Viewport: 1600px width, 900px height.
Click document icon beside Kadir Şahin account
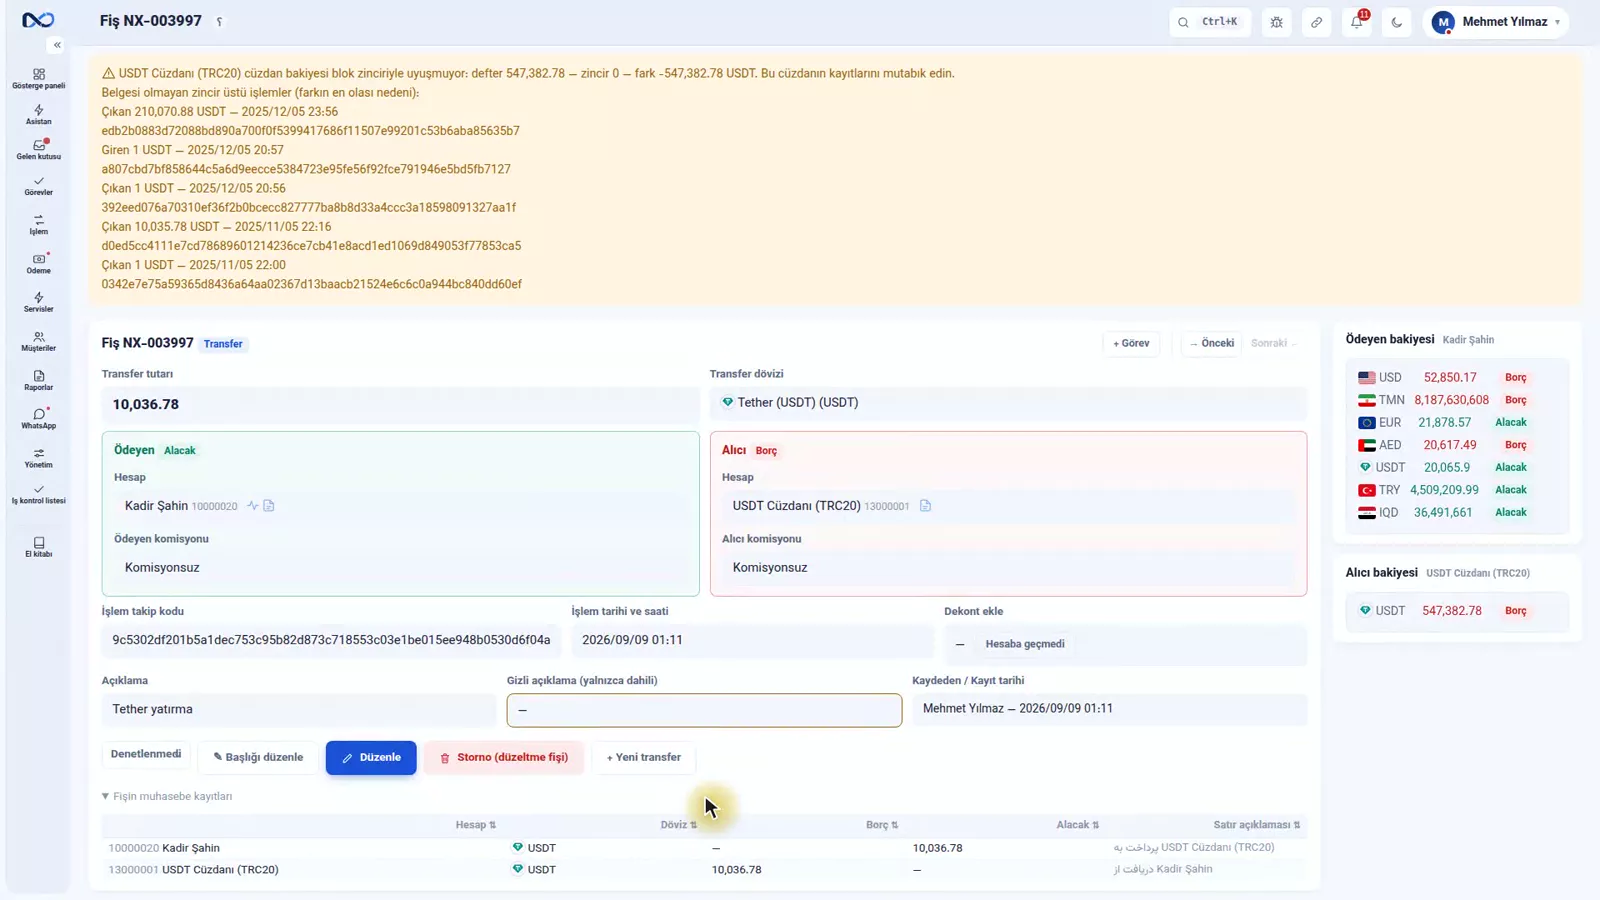pyautogui.click(x=269, y=506)
